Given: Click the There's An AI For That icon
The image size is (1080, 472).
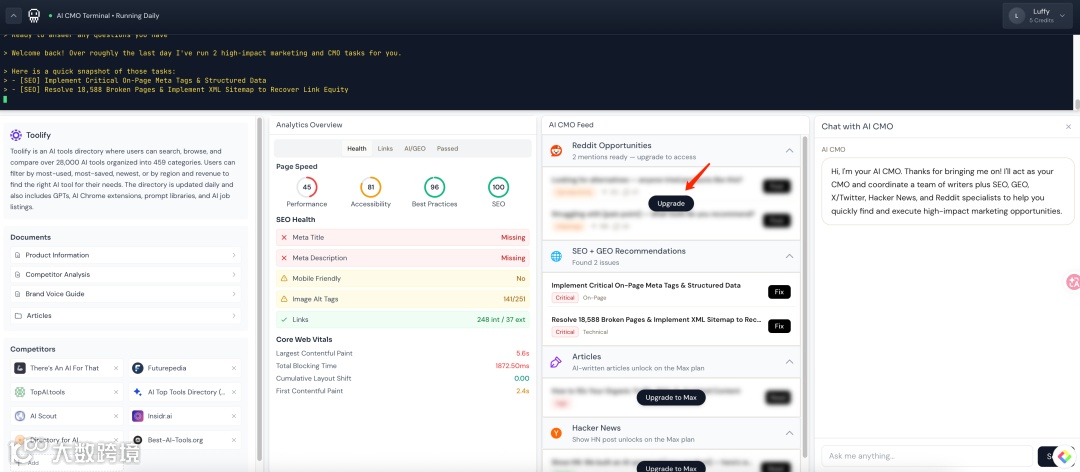Looking at the screenshot, I should 20,368.
